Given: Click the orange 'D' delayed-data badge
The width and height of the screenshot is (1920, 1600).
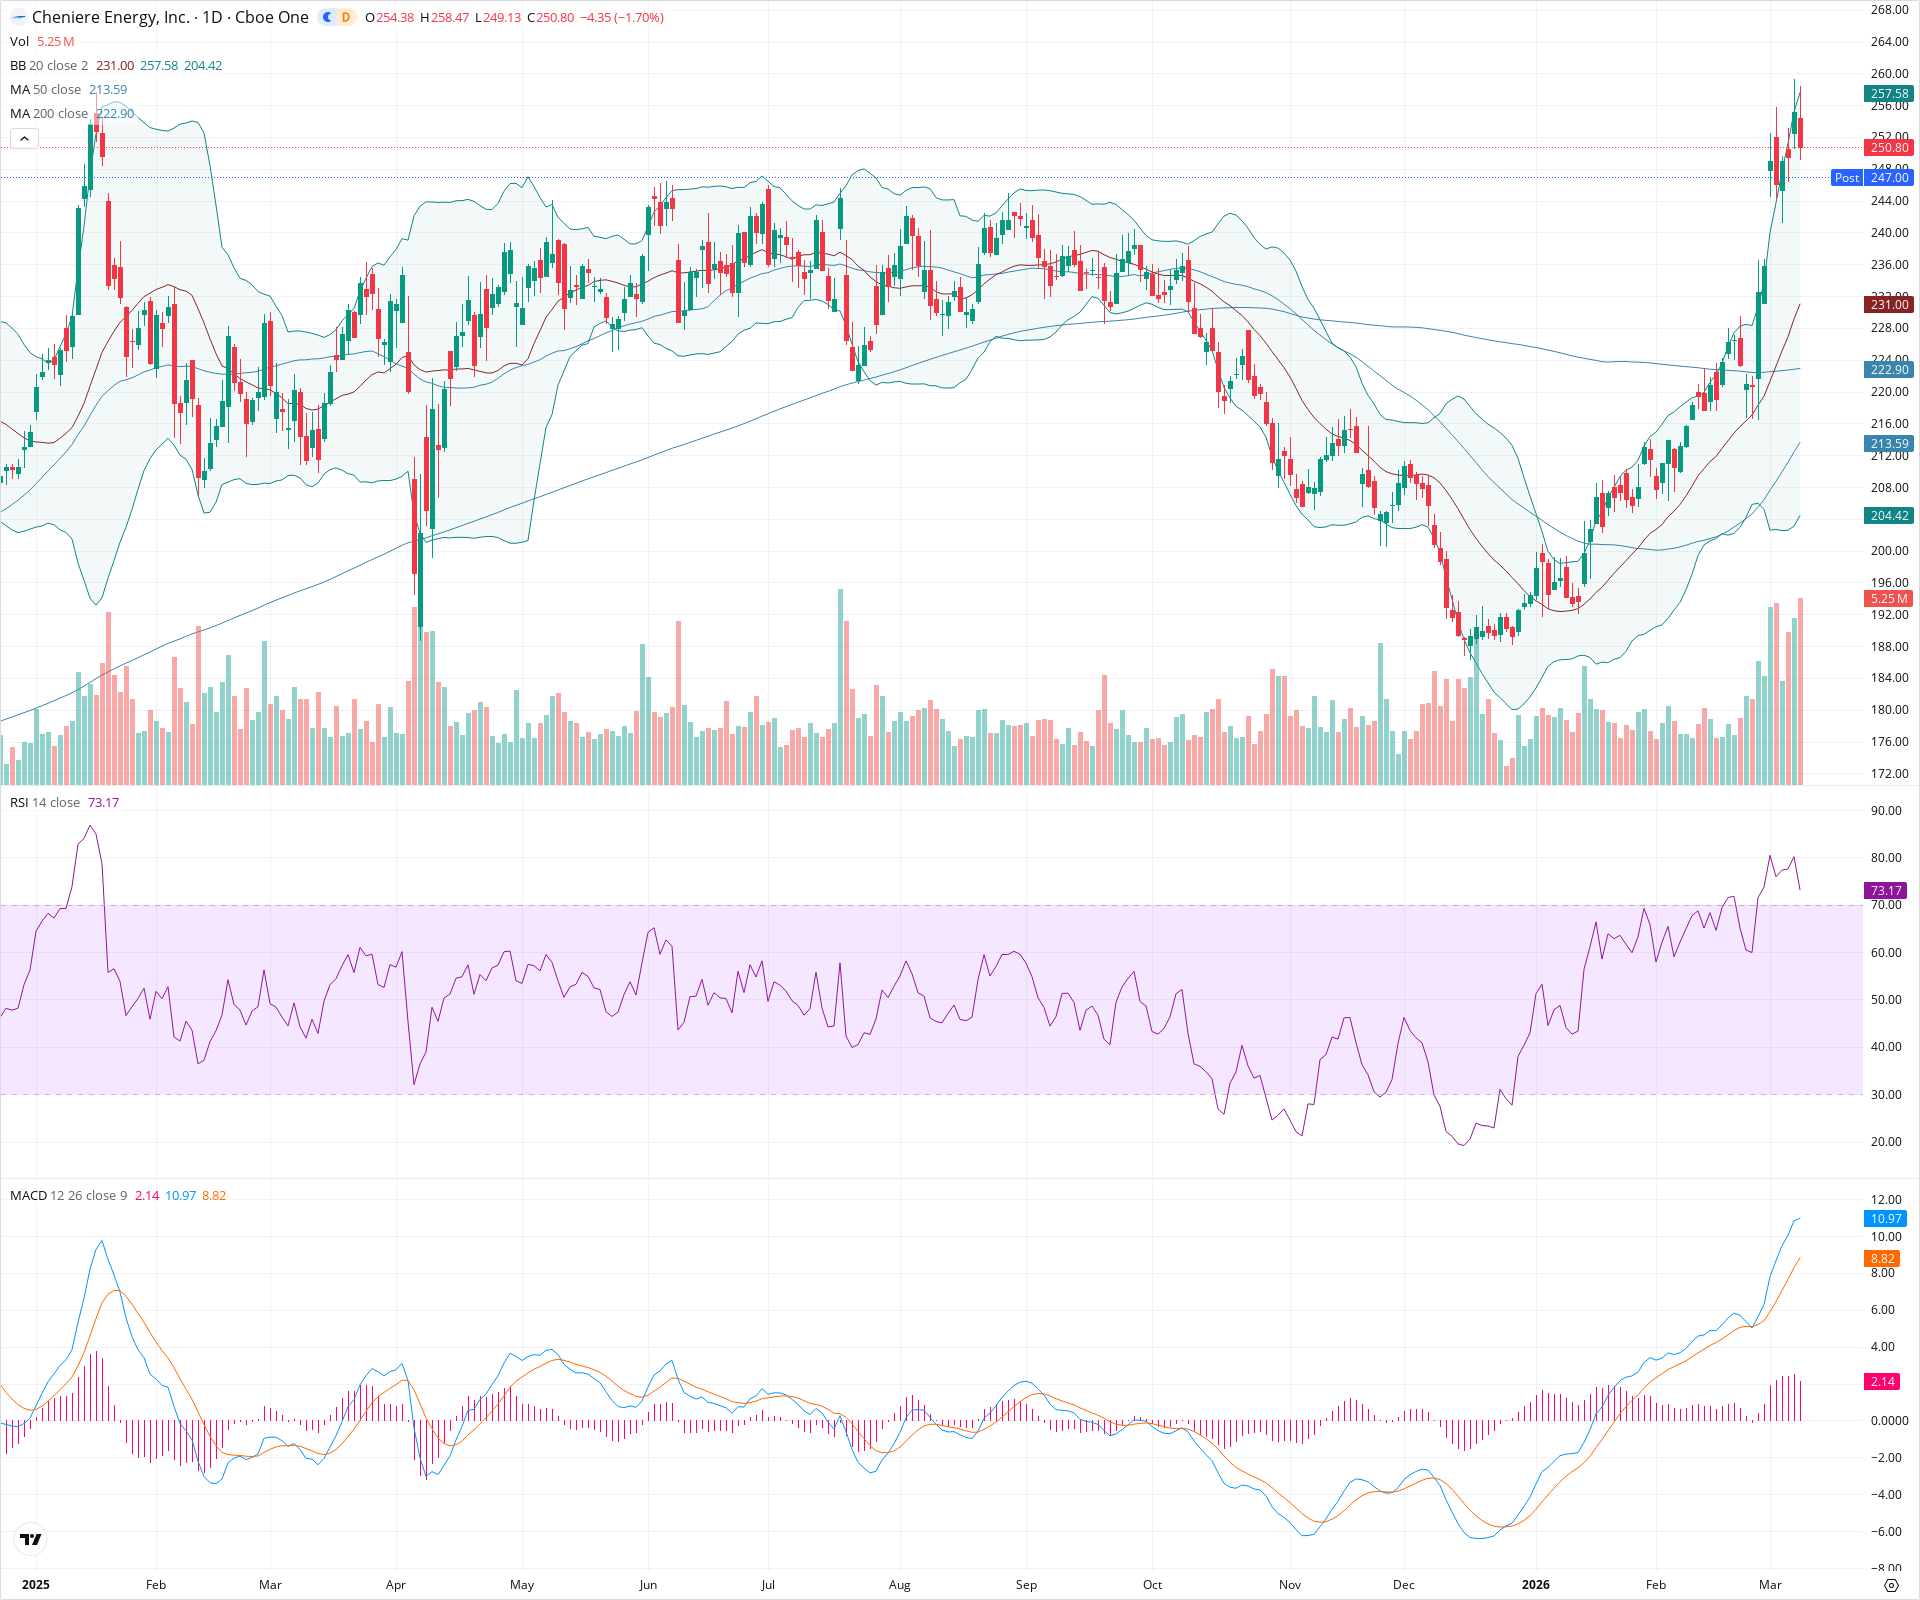Looking at the screenshot, I should tap(344, 17).
